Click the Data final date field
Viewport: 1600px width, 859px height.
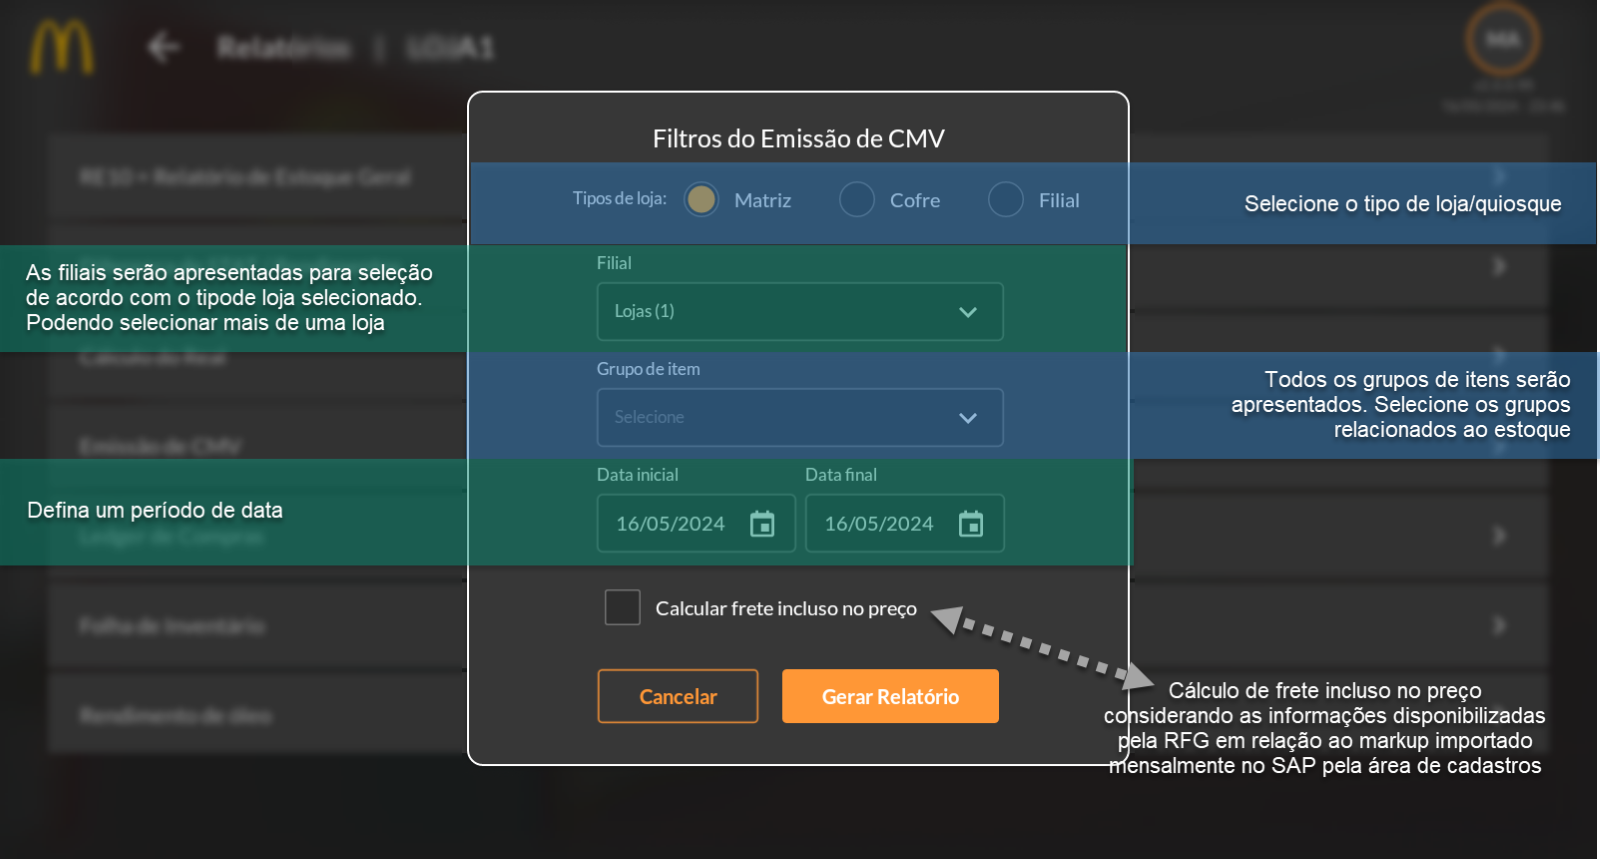[x=904, y=523]
